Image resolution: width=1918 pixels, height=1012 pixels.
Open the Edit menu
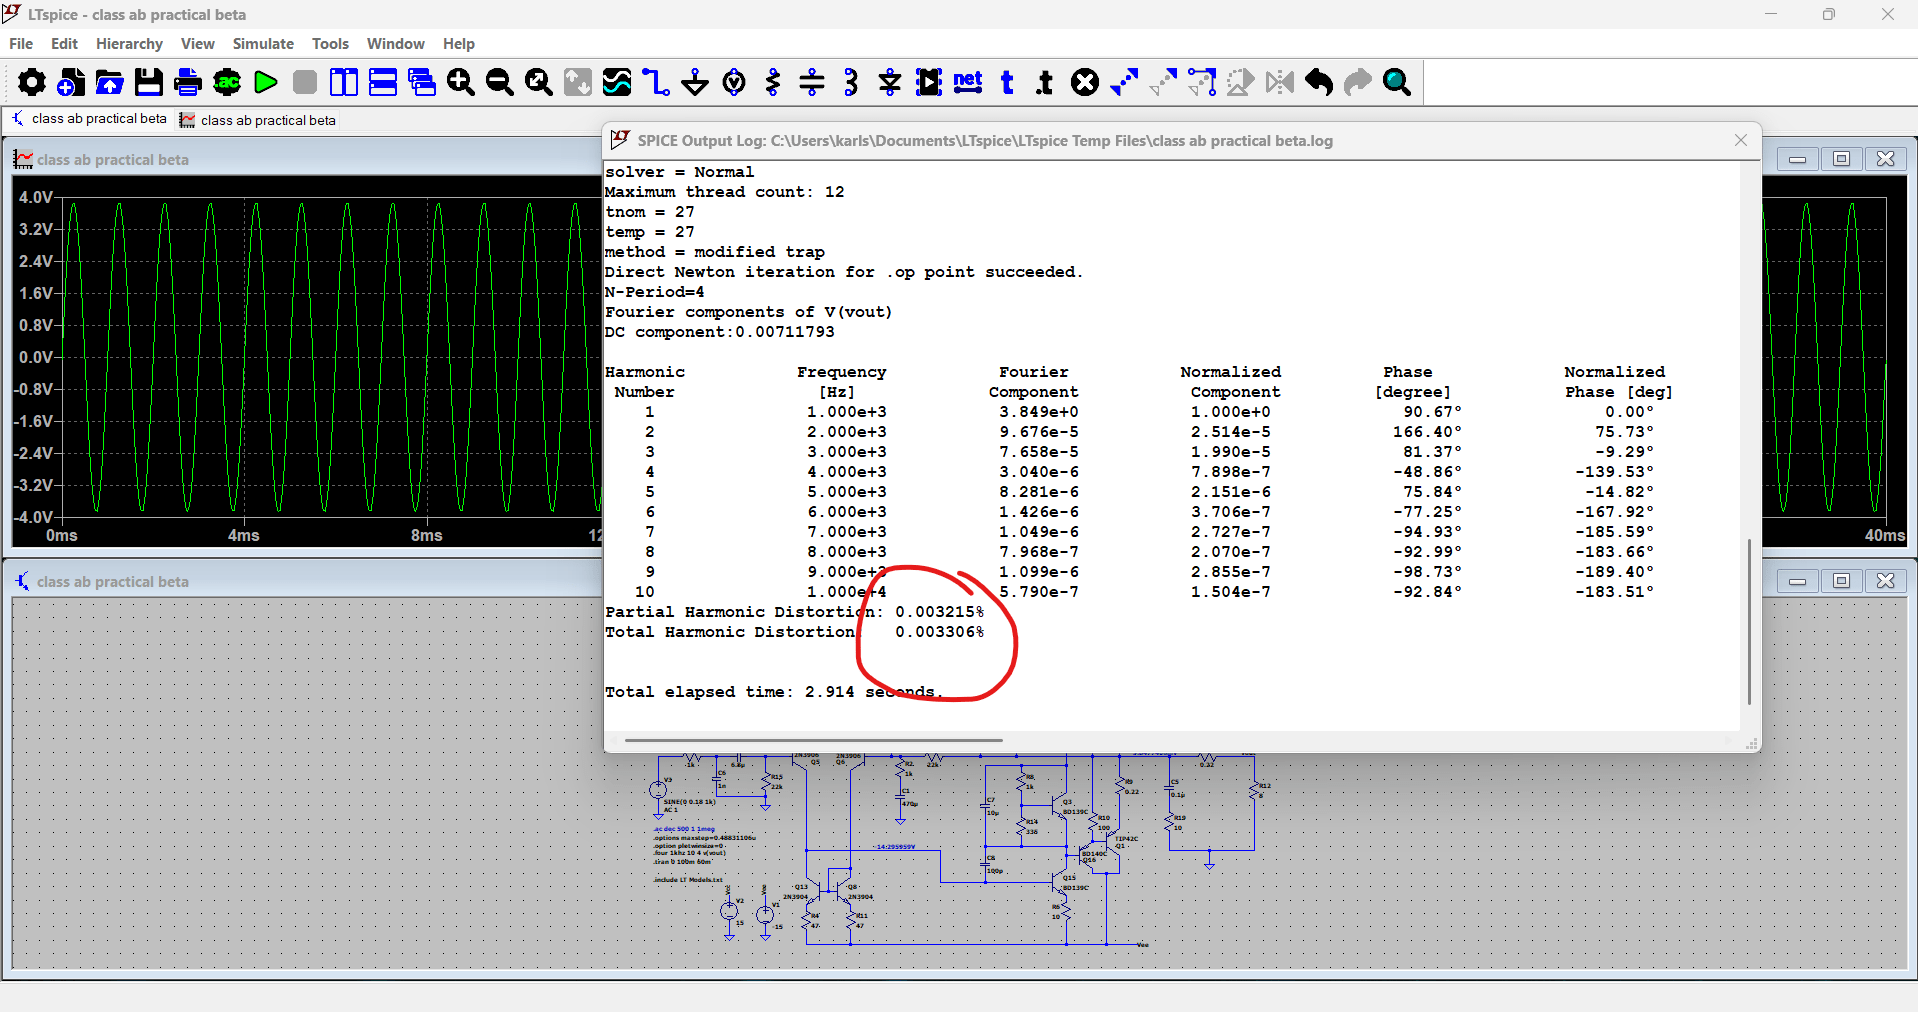click(x=64, y=44)
